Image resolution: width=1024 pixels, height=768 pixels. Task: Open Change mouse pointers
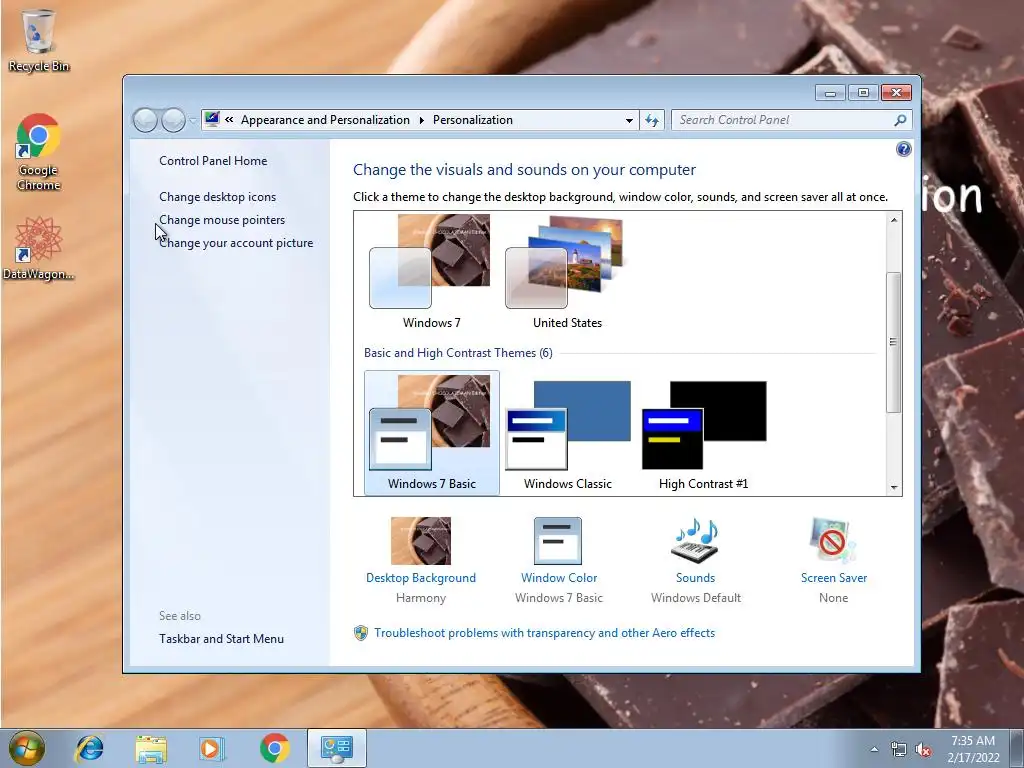click(x=222, y=220)
